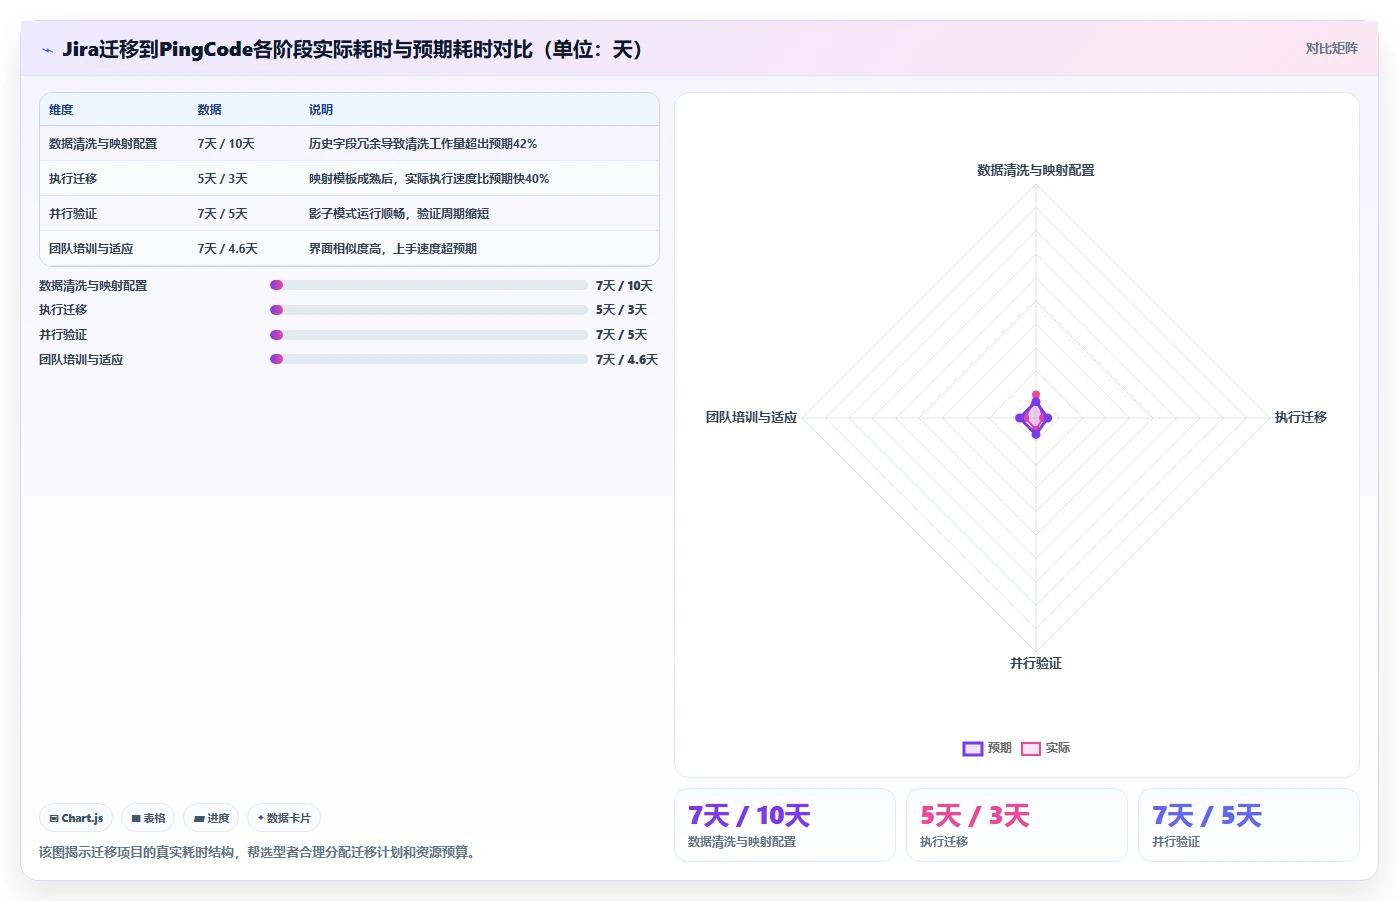
Task: Click the 执行迁移 caption in the data card
Action: (x=944, y=842)
